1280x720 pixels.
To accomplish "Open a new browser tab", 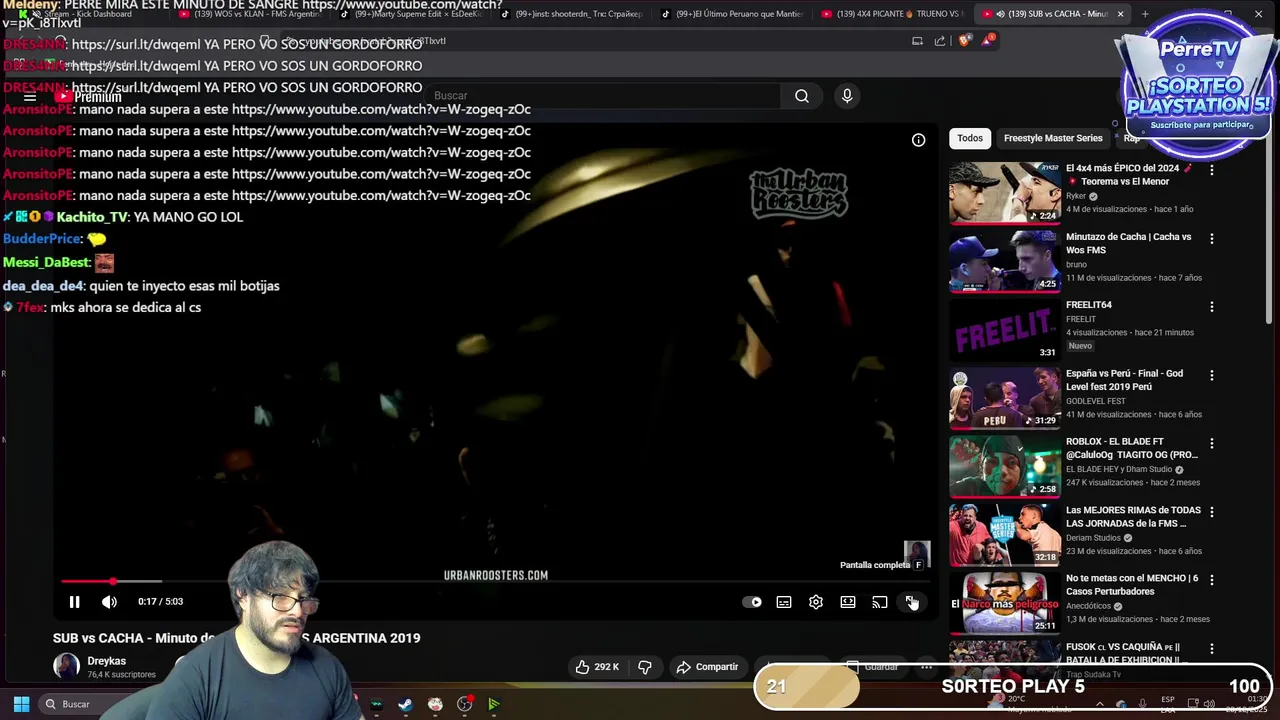I will pos(1145,14).
